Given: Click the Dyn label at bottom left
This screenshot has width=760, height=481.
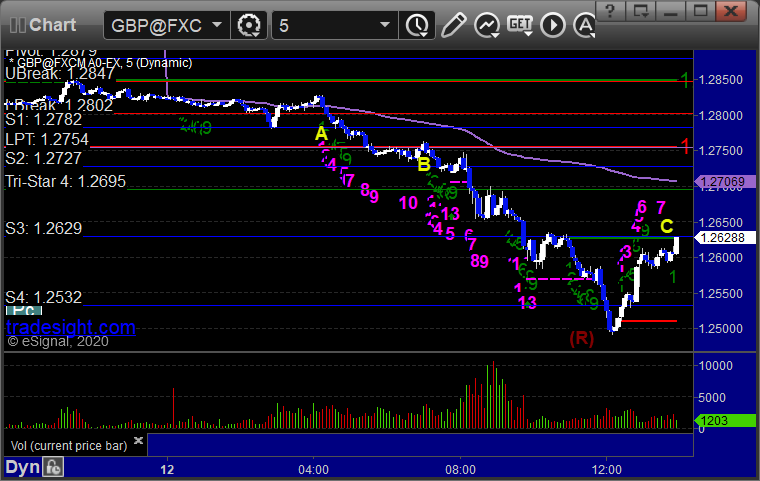Looking at the screenshot, I should [x=22, y=467].
